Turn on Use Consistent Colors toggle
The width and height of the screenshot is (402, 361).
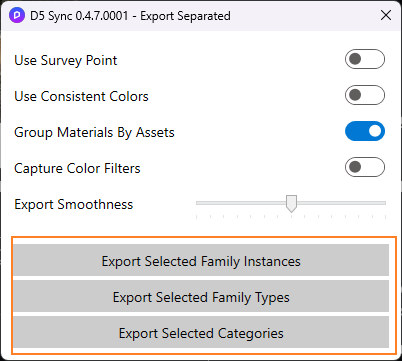point(365,95)
